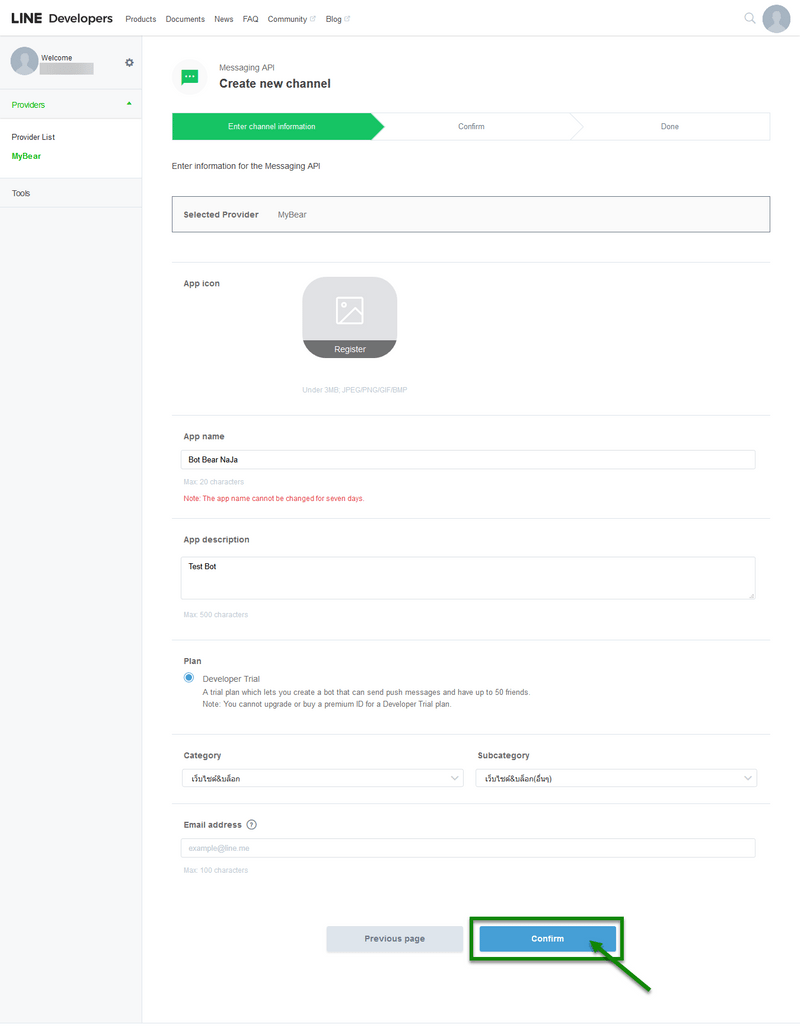The height and width of the screenshot is (1030, 800).
Task: Click the 'Under 3MB' file format hint
Action: pyautogui.click(x=355, y=390)
